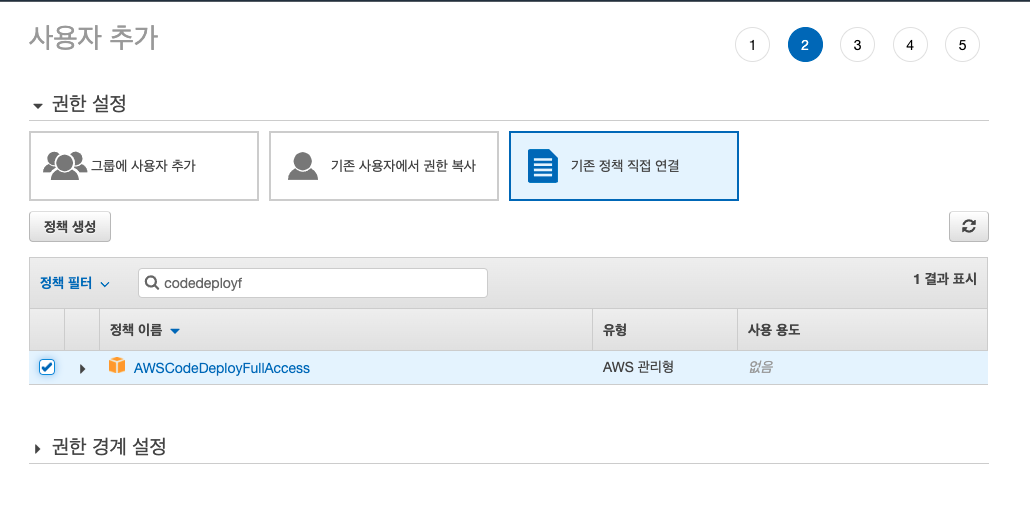The image size is (1030, 518).
Task: Expand the AWSCodeDeployFullAccess row details arrow
Action: [82, 368]
